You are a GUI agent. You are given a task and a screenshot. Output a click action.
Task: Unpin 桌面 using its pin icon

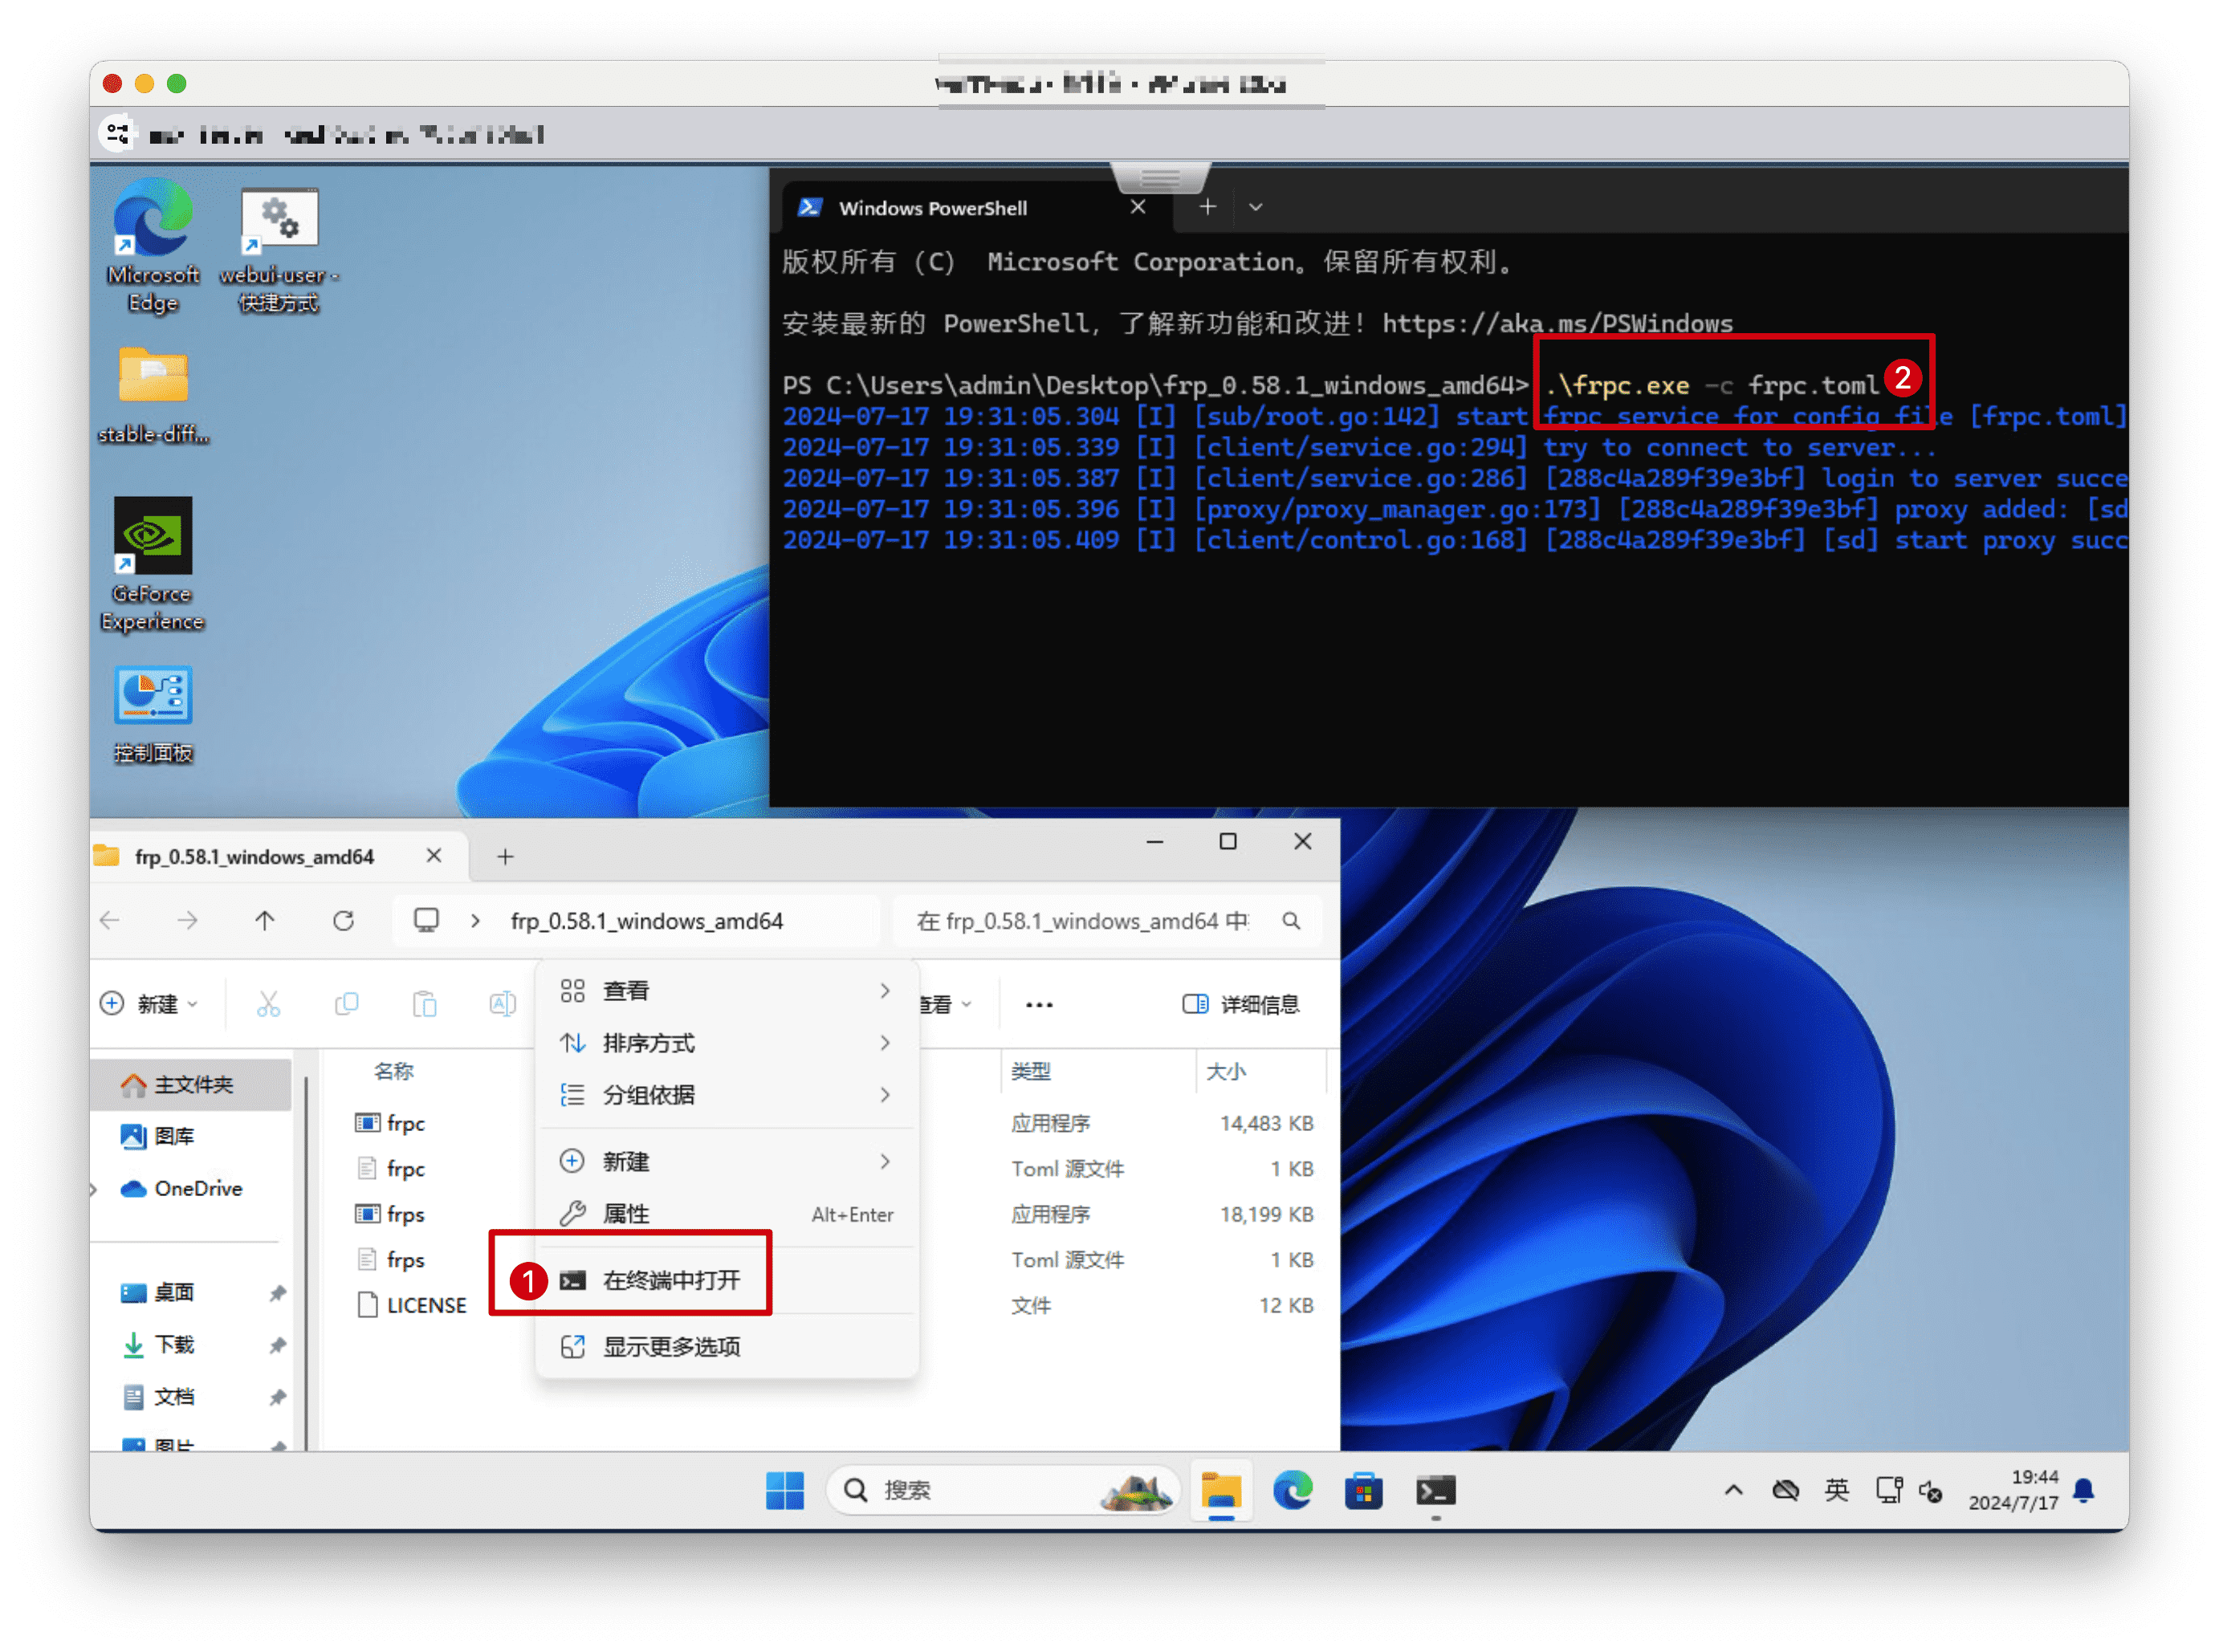pos(277,1292)
